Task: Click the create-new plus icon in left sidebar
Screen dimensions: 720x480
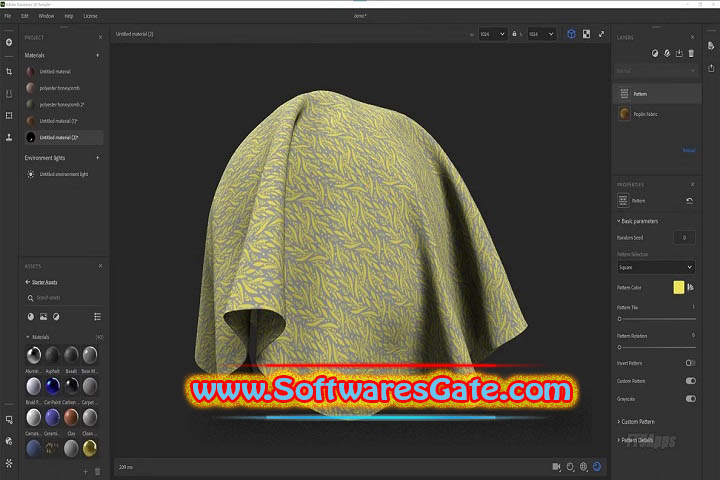Action: [9, 42]
